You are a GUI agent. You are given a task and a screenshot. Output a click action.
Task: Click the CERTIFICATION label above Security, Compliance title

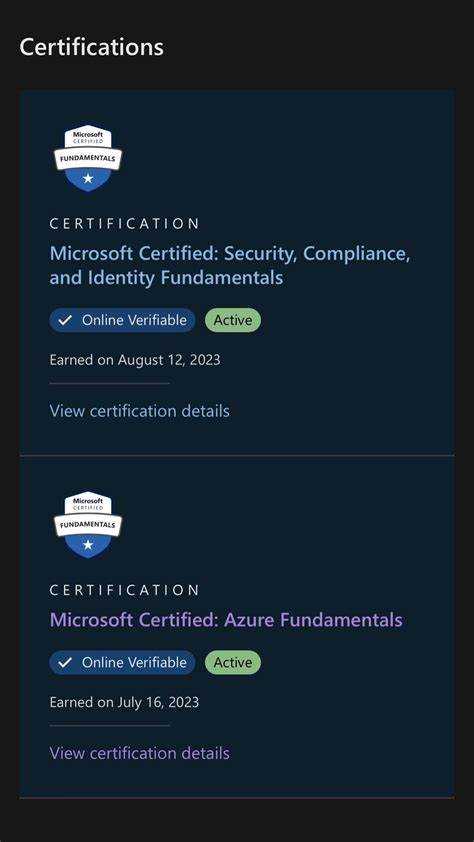(125, 223)
